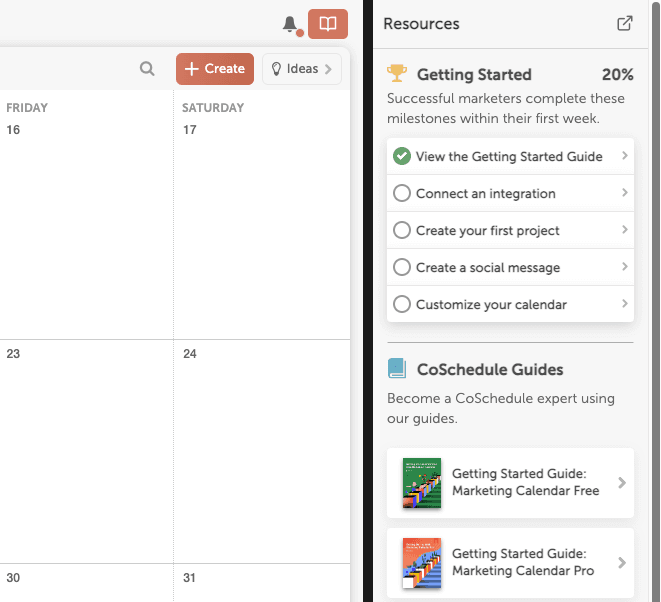Expand the Customize your calendar chevron
Screen dimensions: 661x602
click(624, 304)
